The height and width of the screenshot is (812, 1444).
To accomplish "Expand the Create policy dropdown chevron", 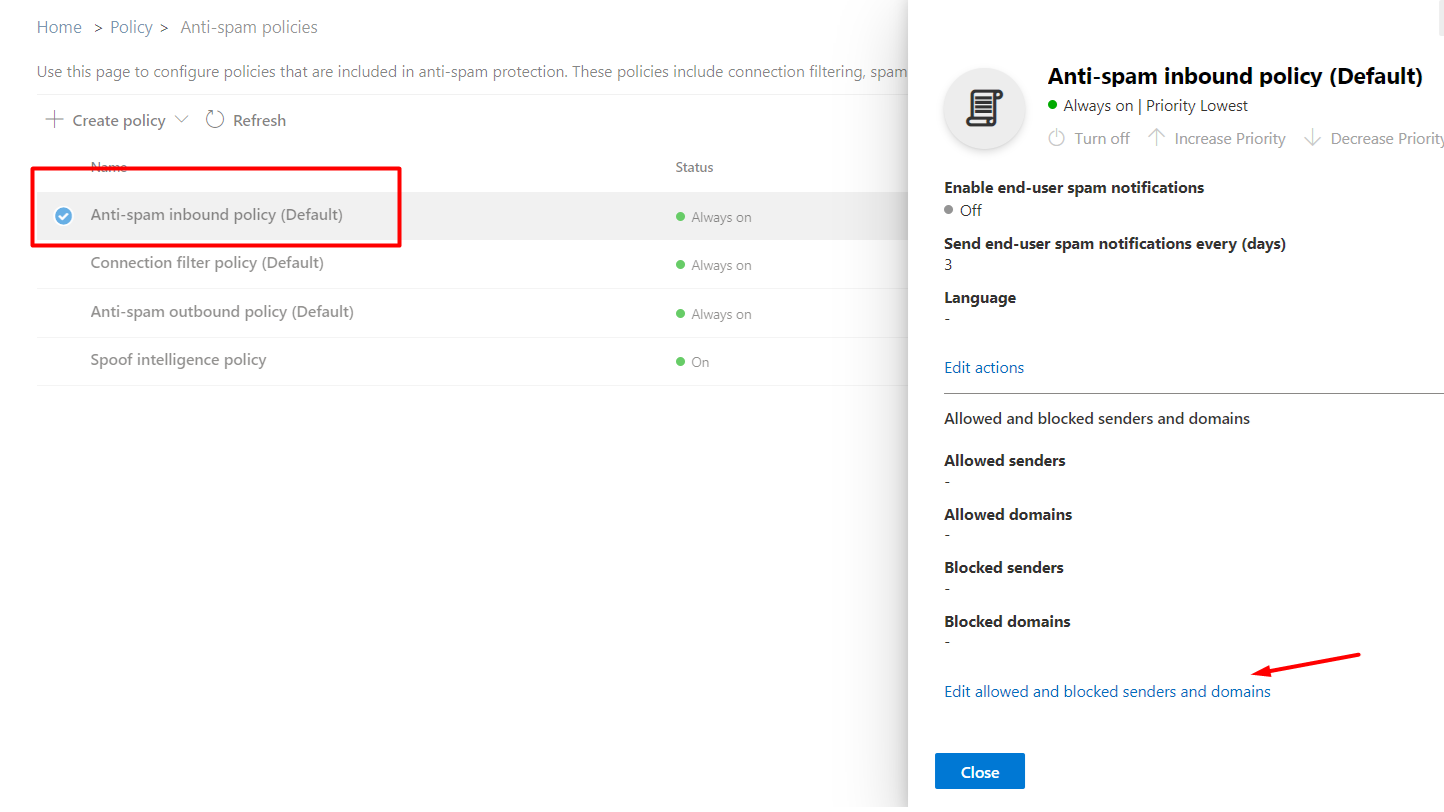I will click(x=181, y=120).
